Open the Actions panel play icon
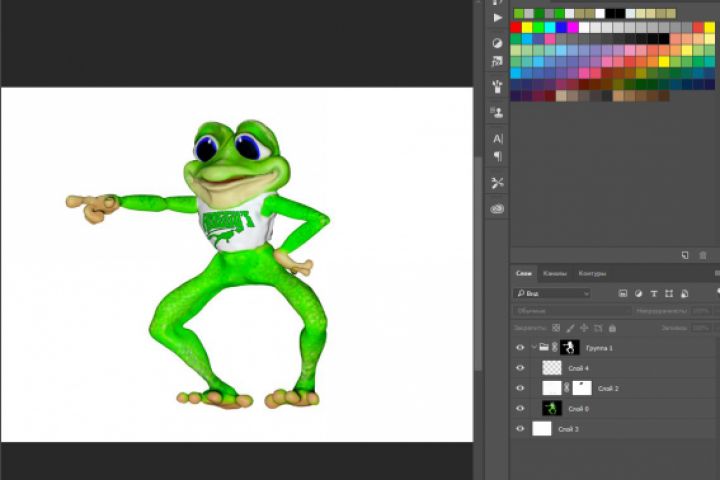This screenshot has width=720, height=480. click(x=497, y=18)
